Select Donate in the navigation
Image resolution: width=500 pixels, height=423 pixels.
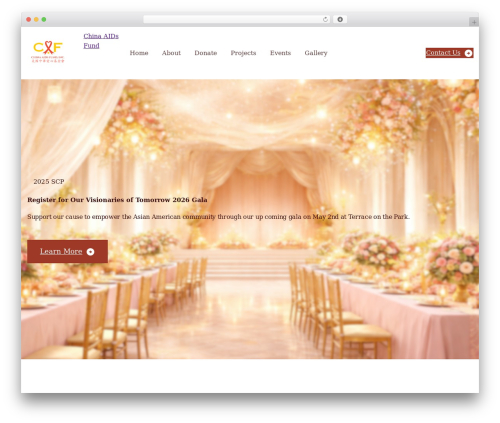pyautogui.click(x=206, y=53)
